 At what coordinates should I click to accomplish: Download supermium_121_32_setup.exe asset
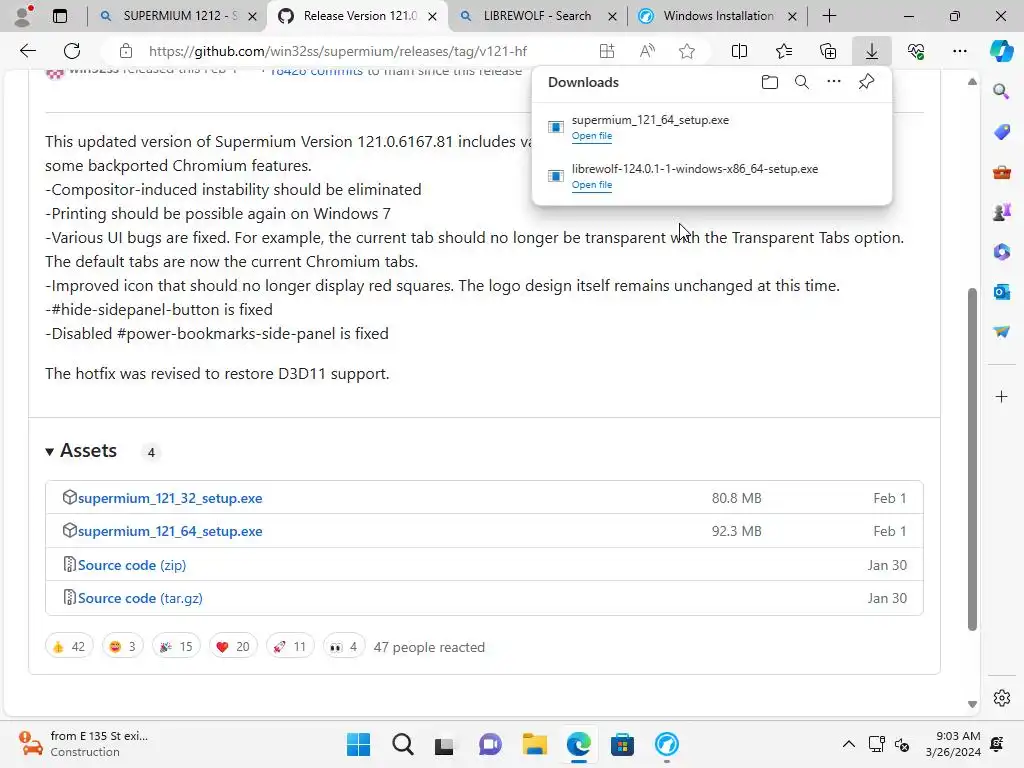pos(170,498)
